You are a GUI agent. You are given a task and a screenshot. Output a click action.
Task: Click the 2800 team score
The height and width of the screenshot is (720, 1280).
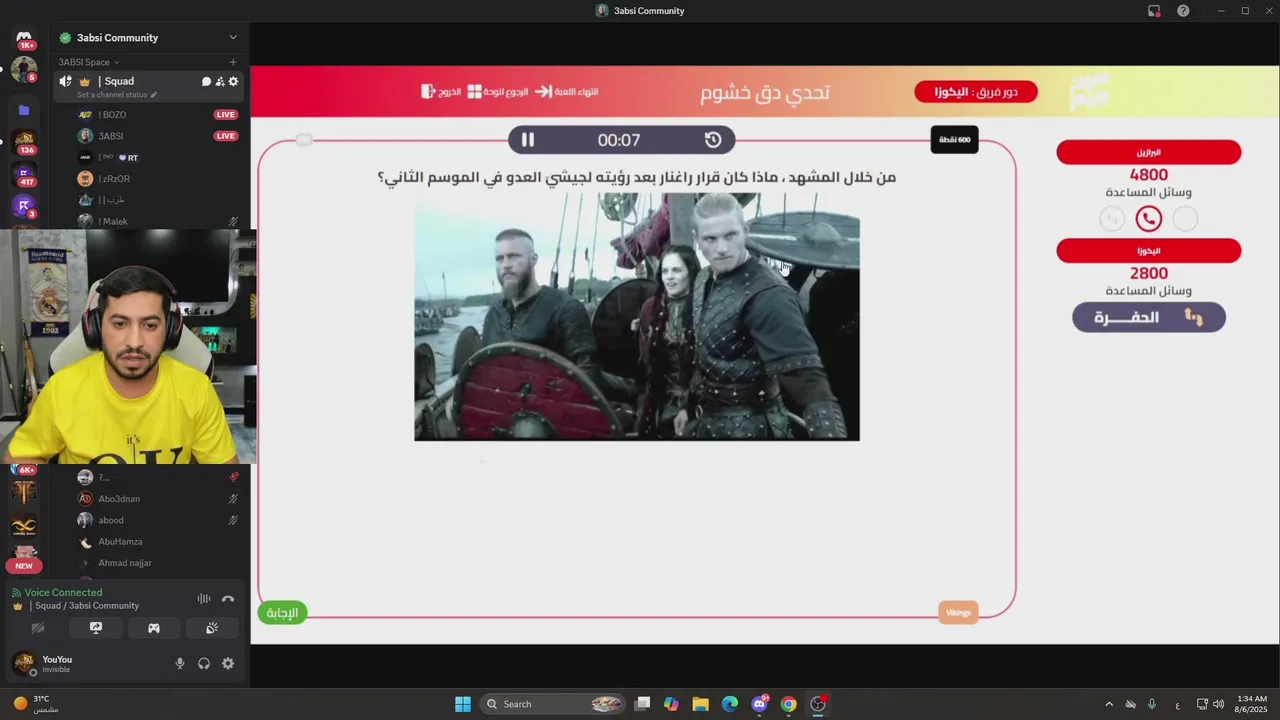click(1148, 273)
